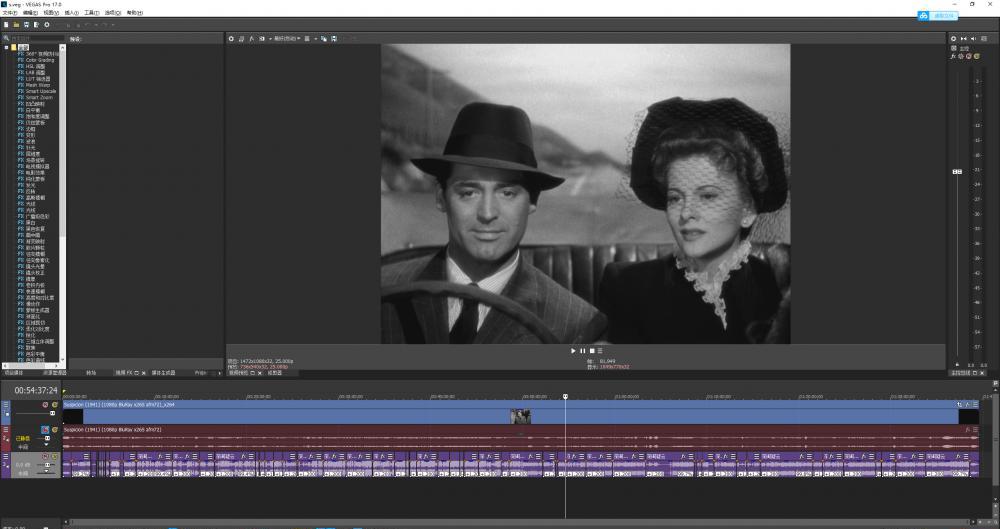Open the Insert menu
Image resolution: width=1000 pixels, height=529 pixels.
(71, 13)
